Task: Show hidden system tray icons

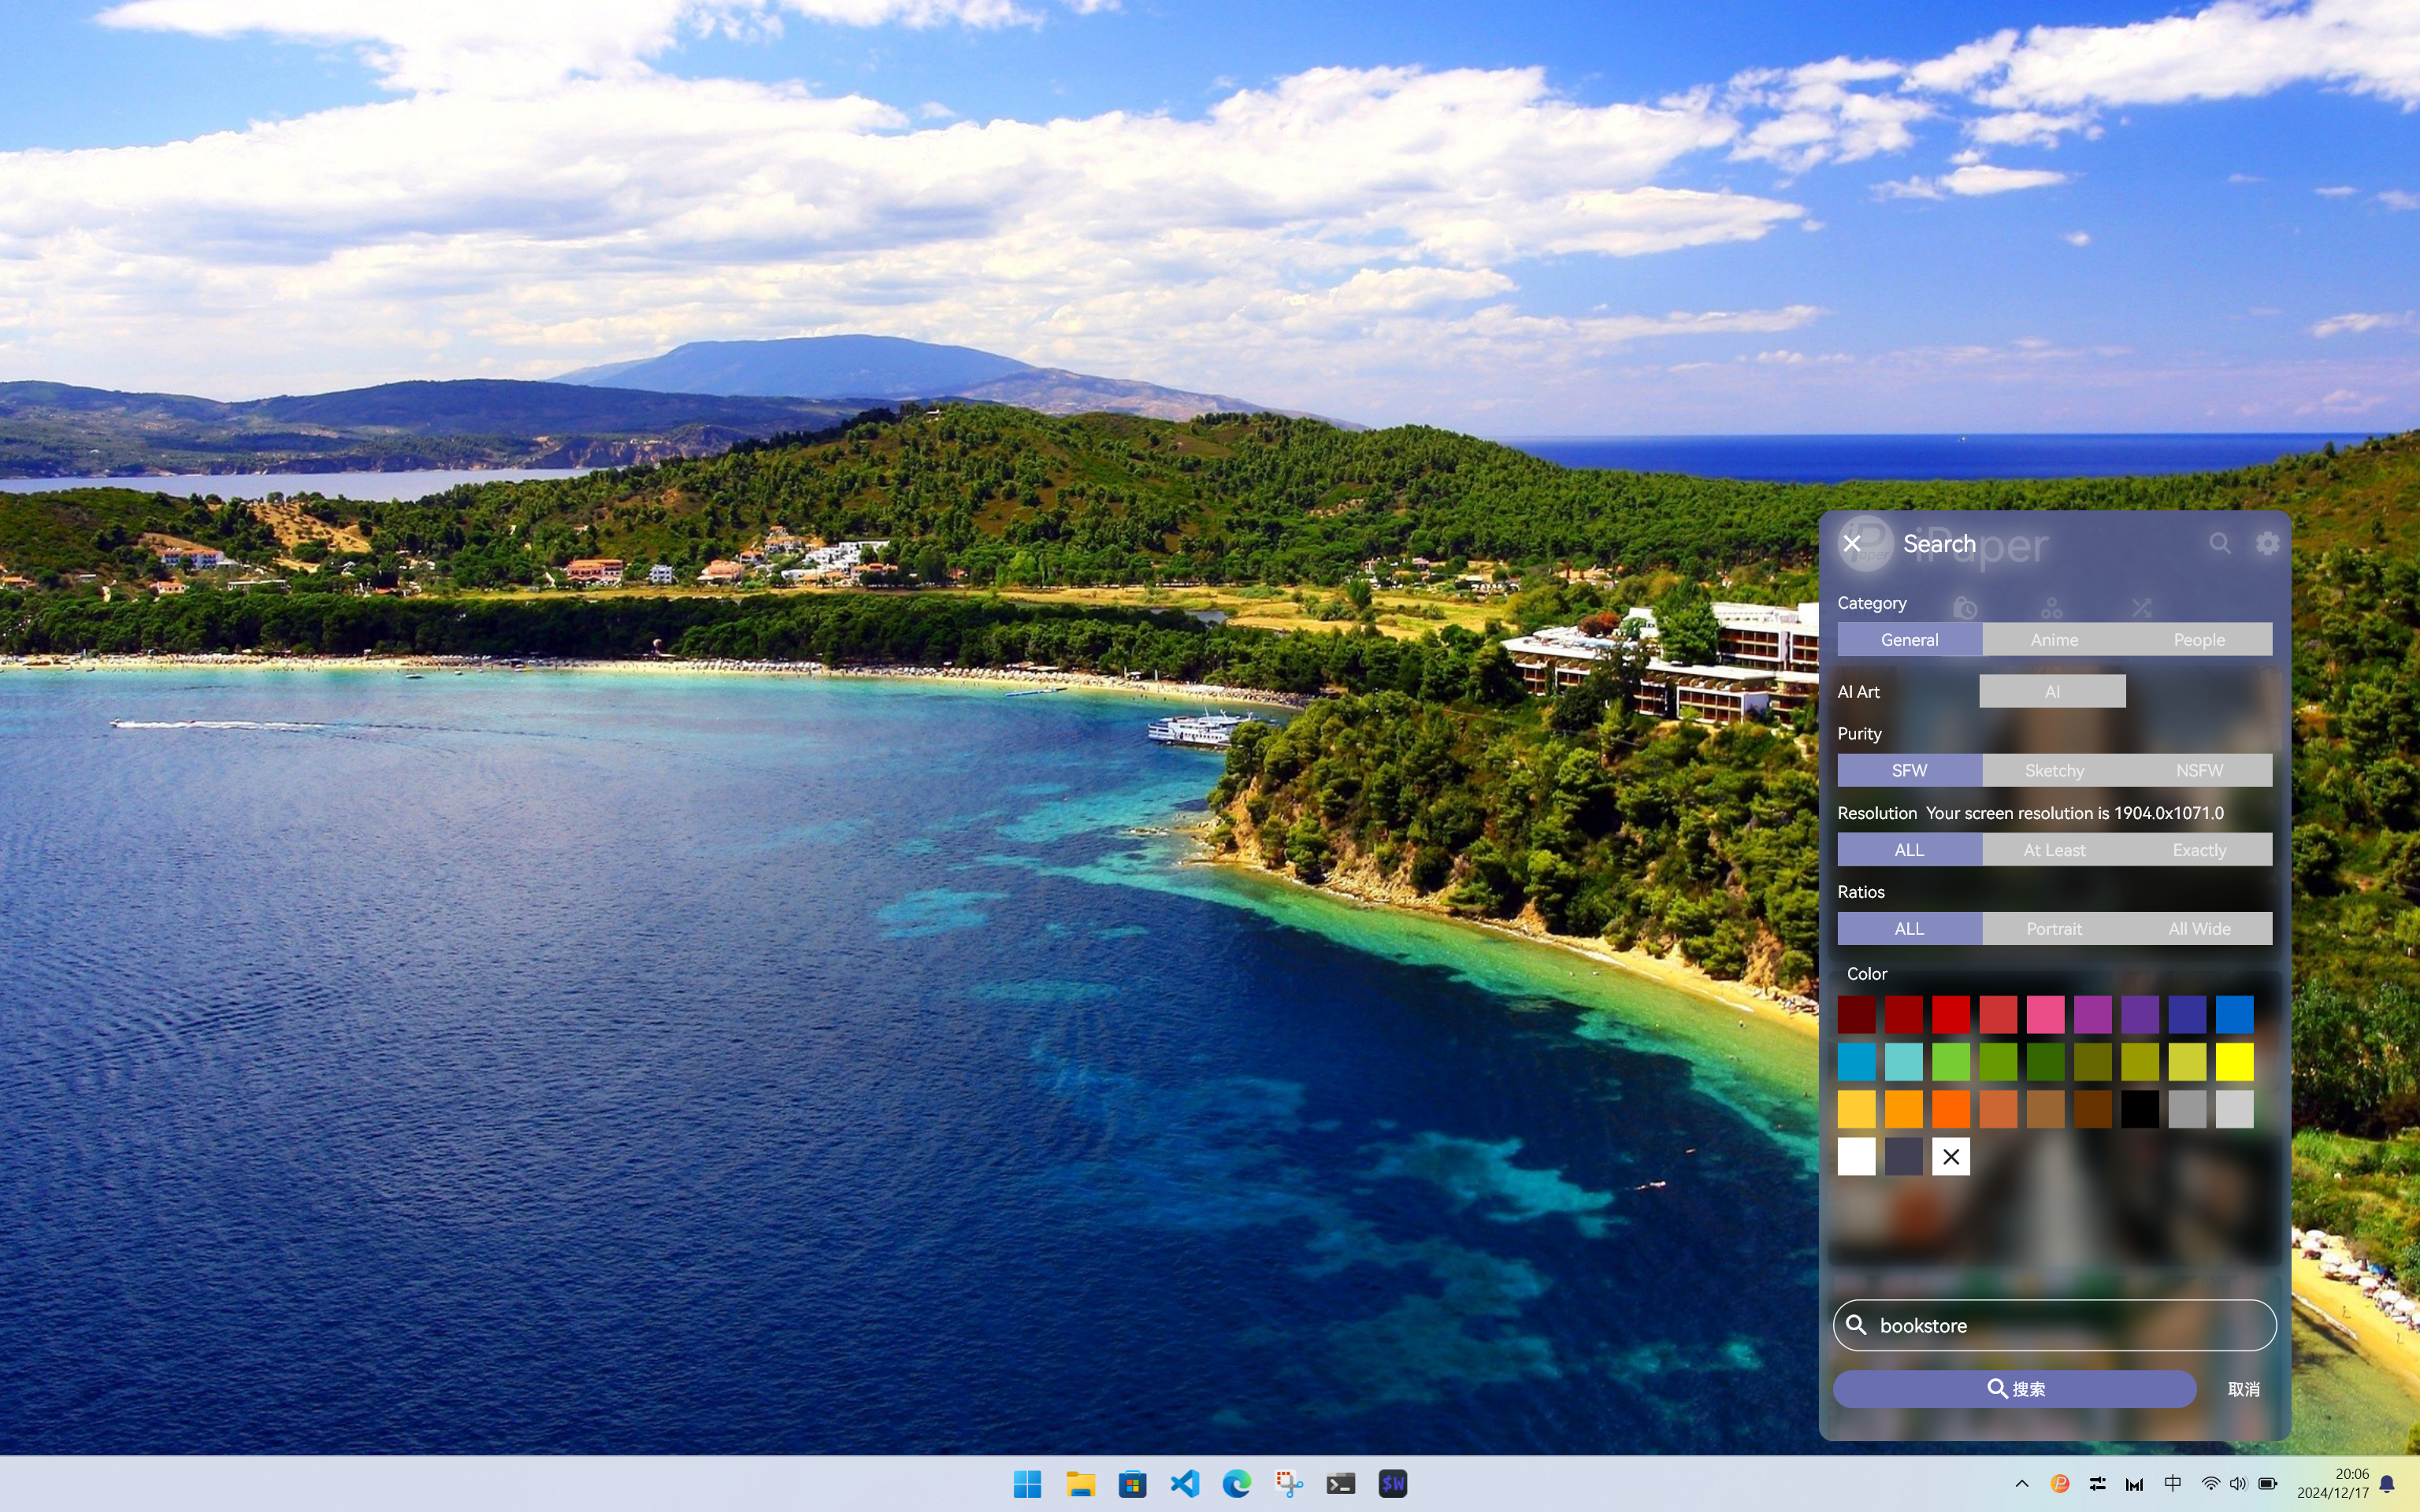Action: click(2021, 1483)
